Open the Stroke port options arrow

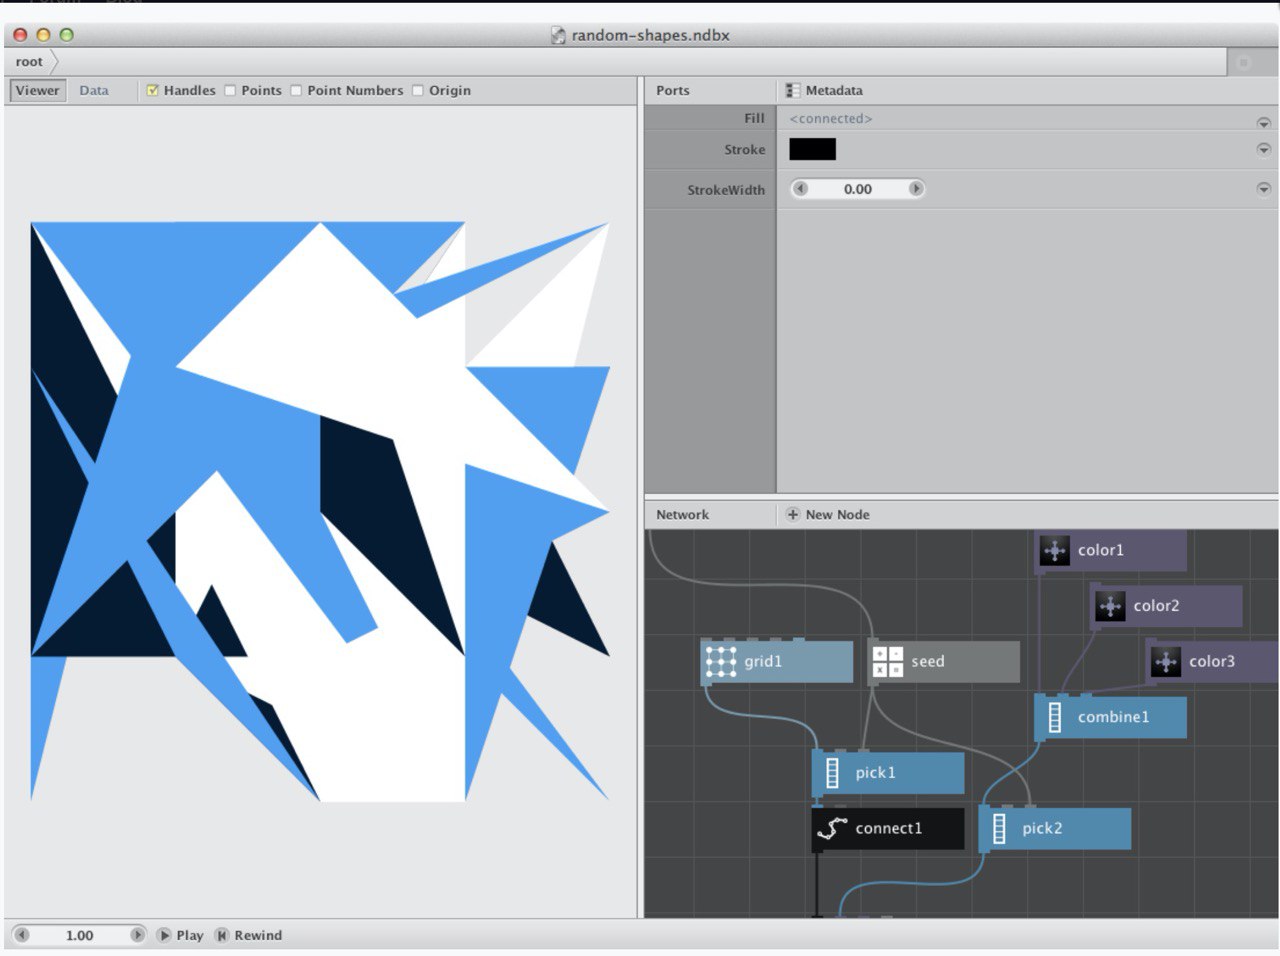pos(1263,149)
